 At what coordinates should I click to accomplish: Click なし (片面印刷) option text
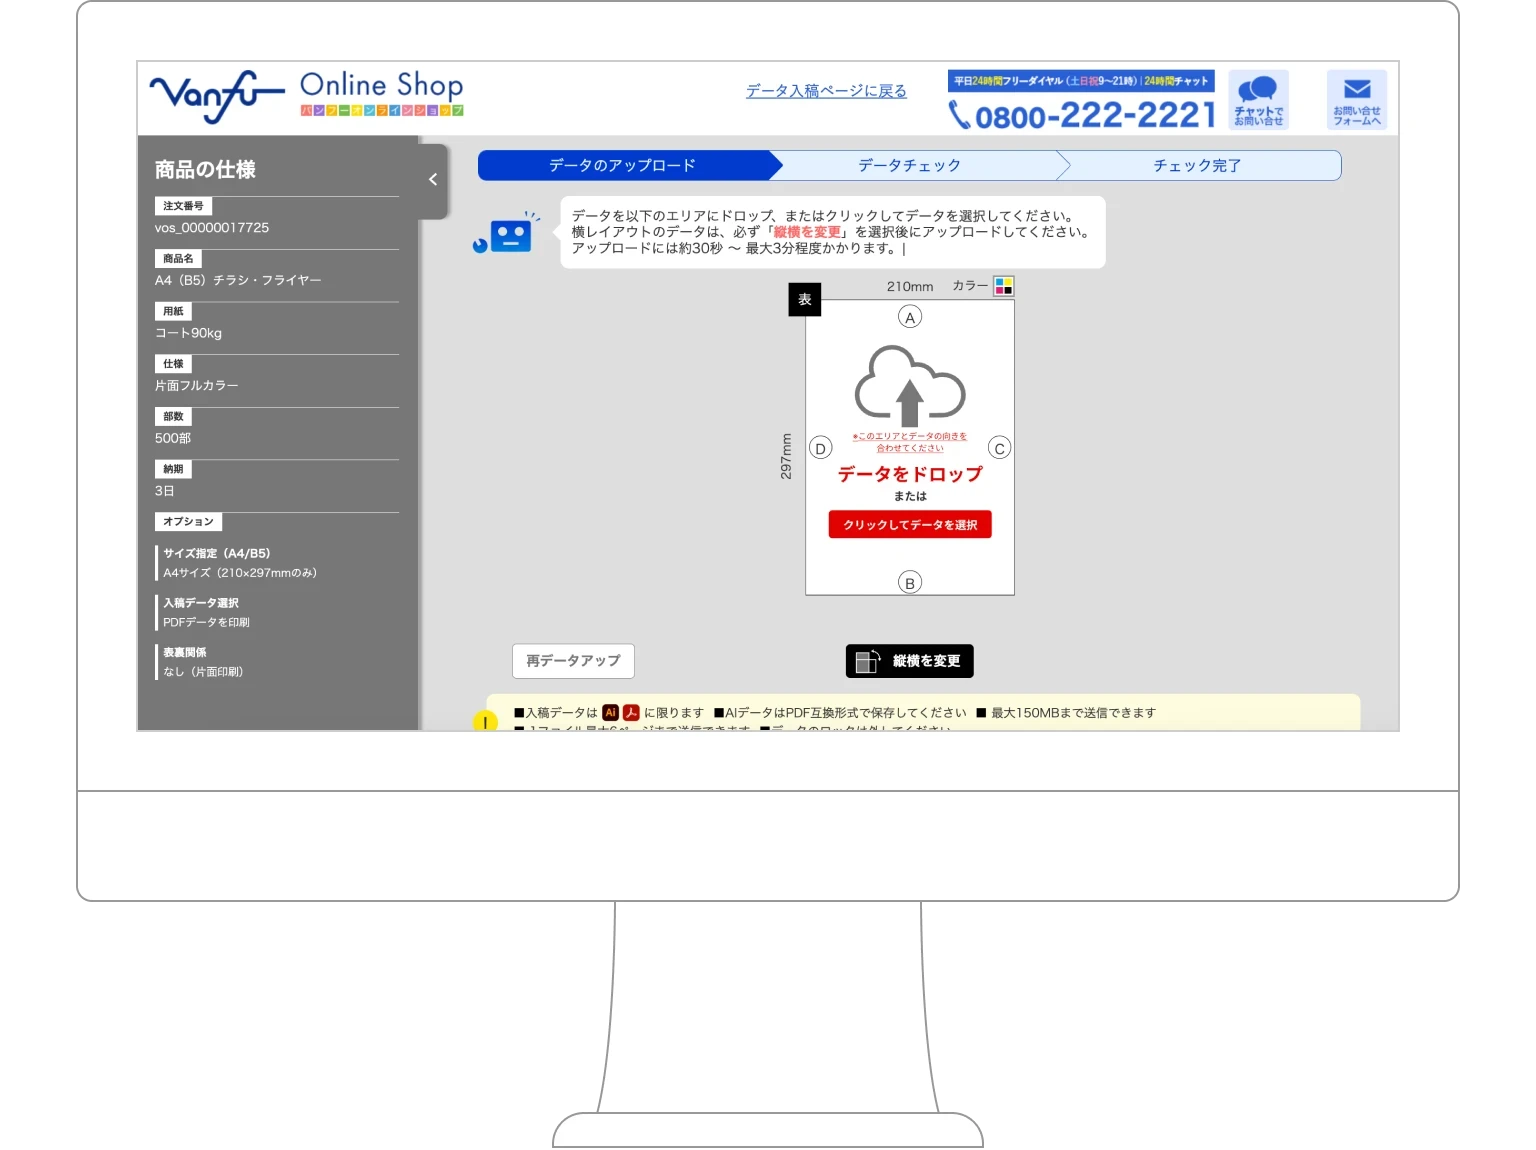[x=203, y=672]
